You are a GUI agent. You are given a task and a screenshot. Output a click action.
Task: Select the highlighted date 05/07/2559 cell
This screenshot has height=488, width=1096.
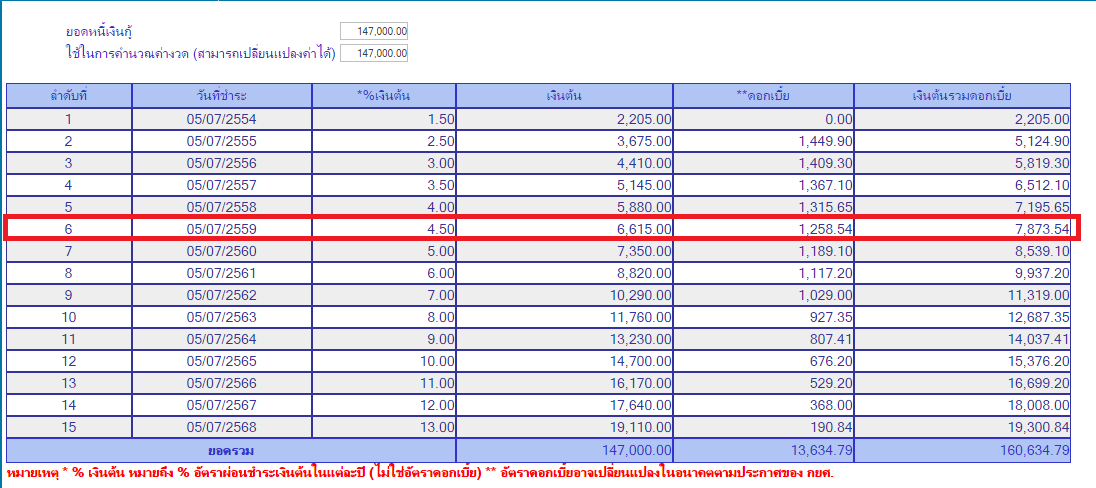coord(222,229)
